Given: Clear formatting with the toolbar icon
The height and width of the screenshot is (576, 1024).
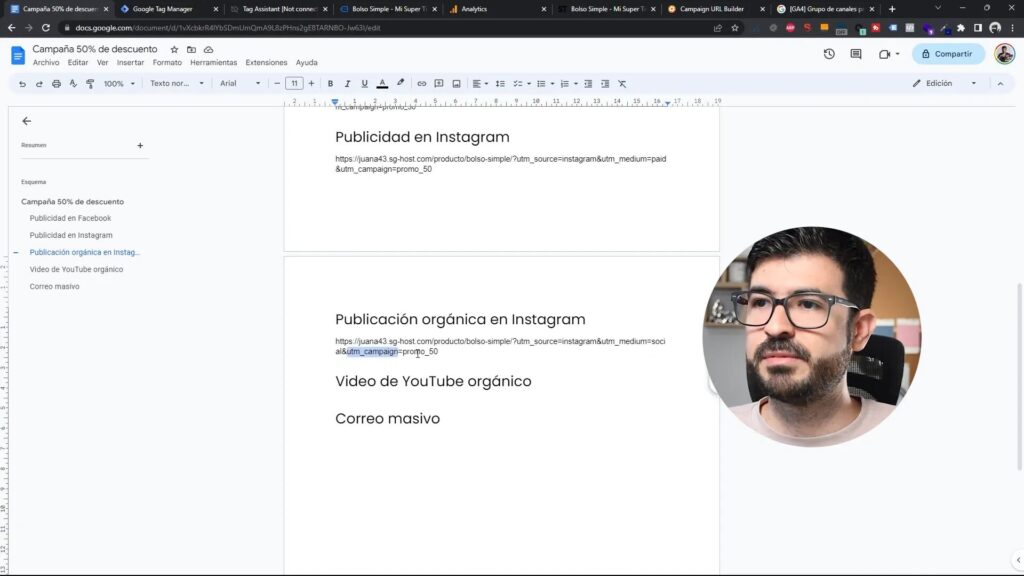Looking at the screenshot, I should click(x=622, y=84).
